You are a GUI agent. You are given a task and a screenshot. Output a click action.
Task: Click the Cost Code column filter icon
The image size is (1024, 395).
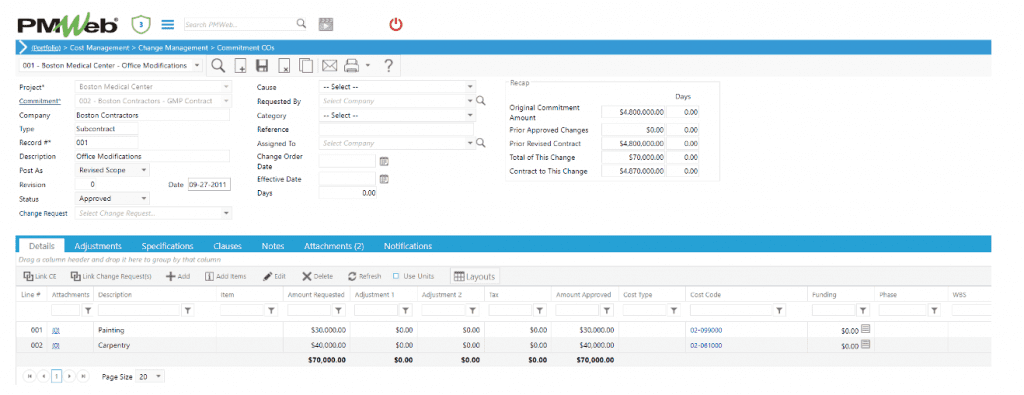779,311
